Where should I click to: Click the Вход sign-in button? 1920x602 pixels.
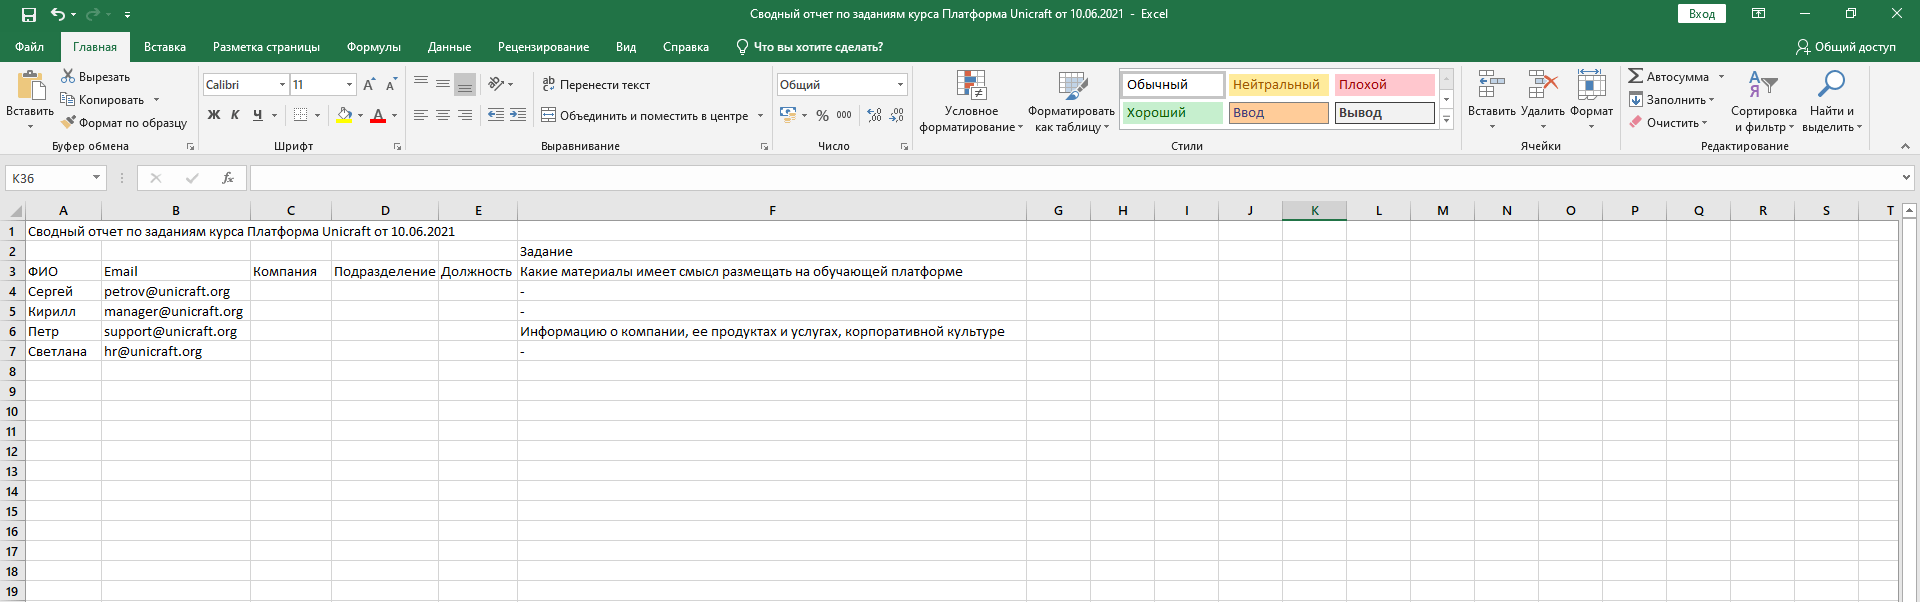pos(1701,14)
